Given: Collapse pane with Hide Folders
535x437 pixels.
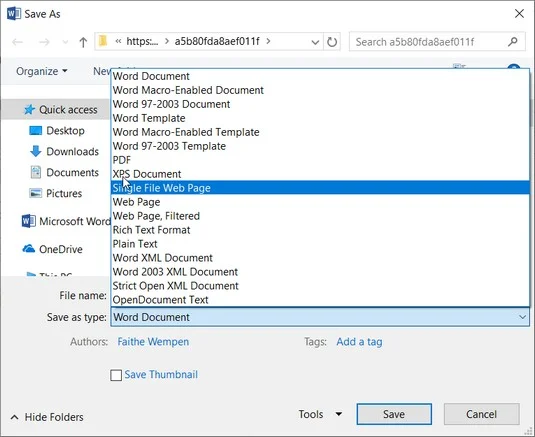Looking at the screenshot, I should [x=47, y=417].
